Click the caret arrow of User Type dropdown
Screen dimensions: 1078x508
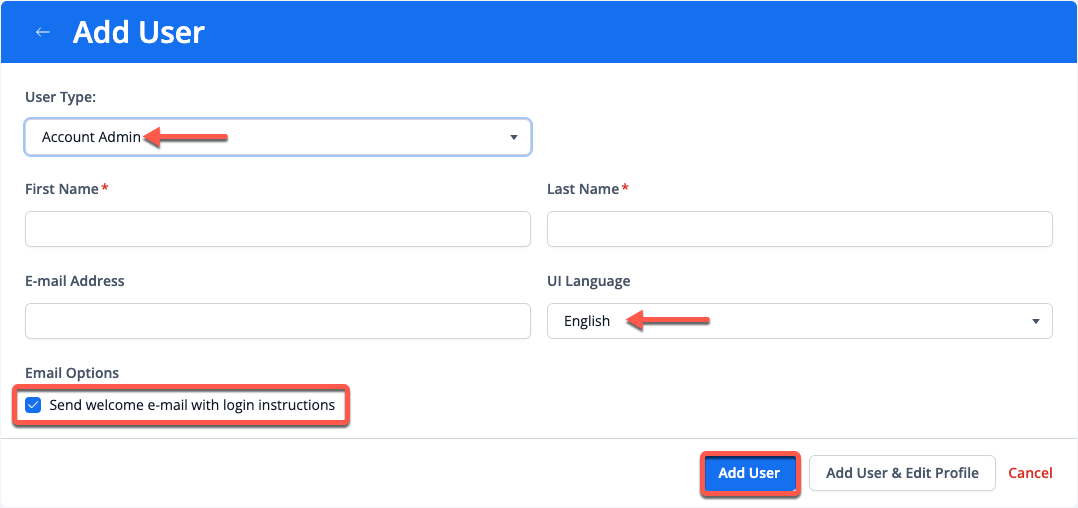513,137
